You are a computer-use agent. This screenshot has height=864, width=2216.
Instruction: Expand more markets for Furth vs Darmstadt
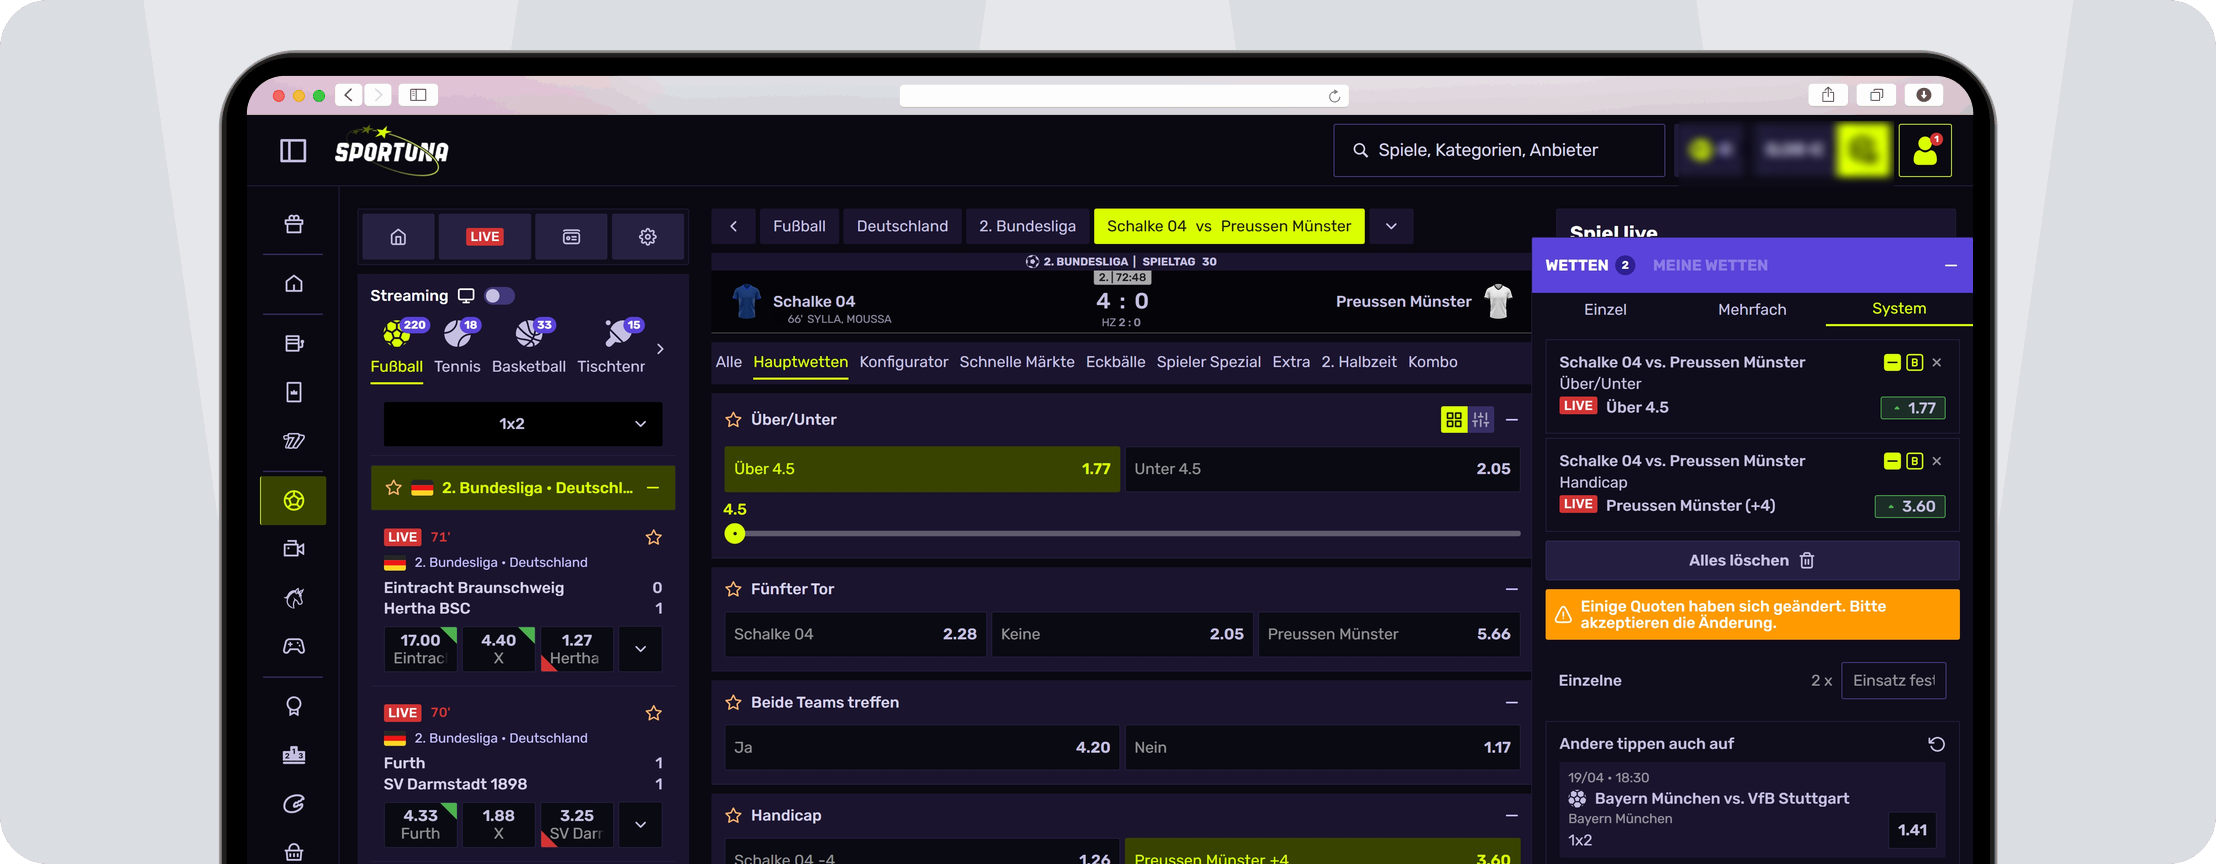click(640, 825)
